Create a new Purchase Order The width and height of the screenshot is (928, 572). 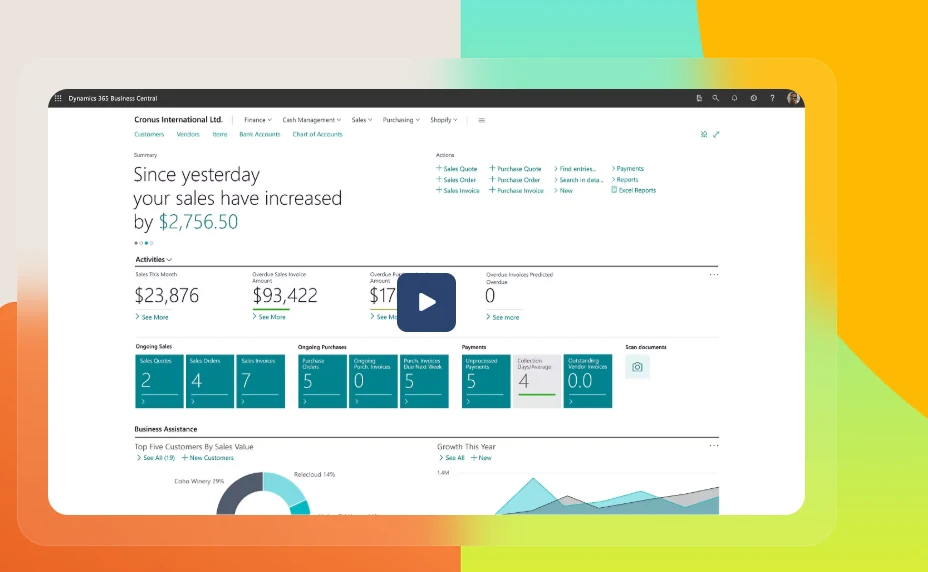(x=514, y=179)
